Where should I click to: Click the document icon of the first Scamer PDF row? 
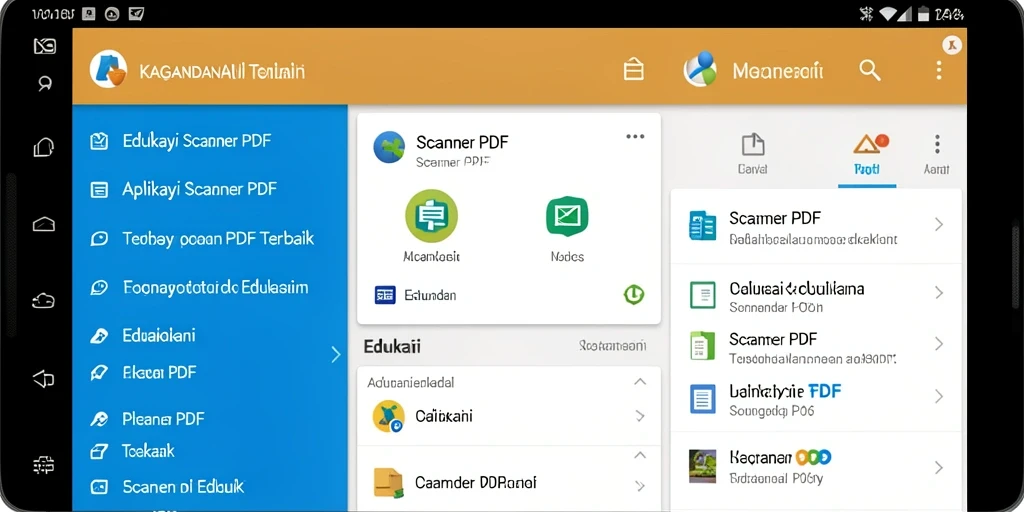coord(703,225)
